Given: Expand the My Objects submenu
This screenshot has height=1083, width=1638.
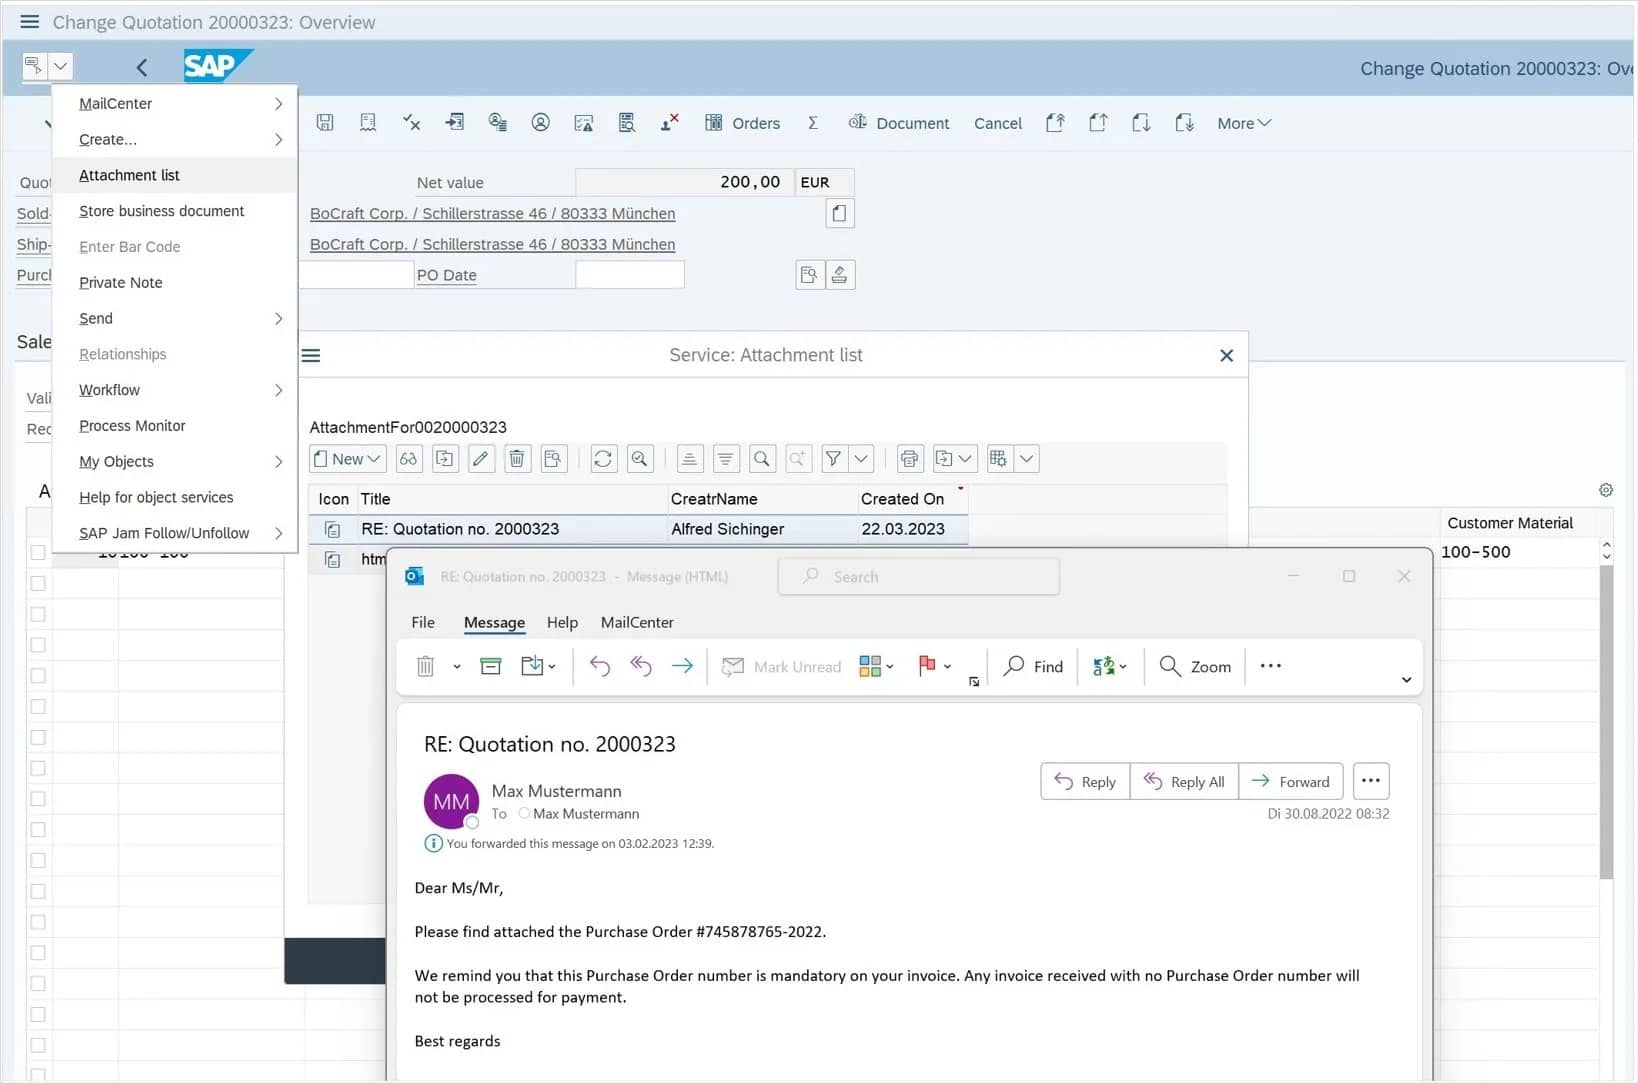Looking at the screenshot, I should coord(175,461).
